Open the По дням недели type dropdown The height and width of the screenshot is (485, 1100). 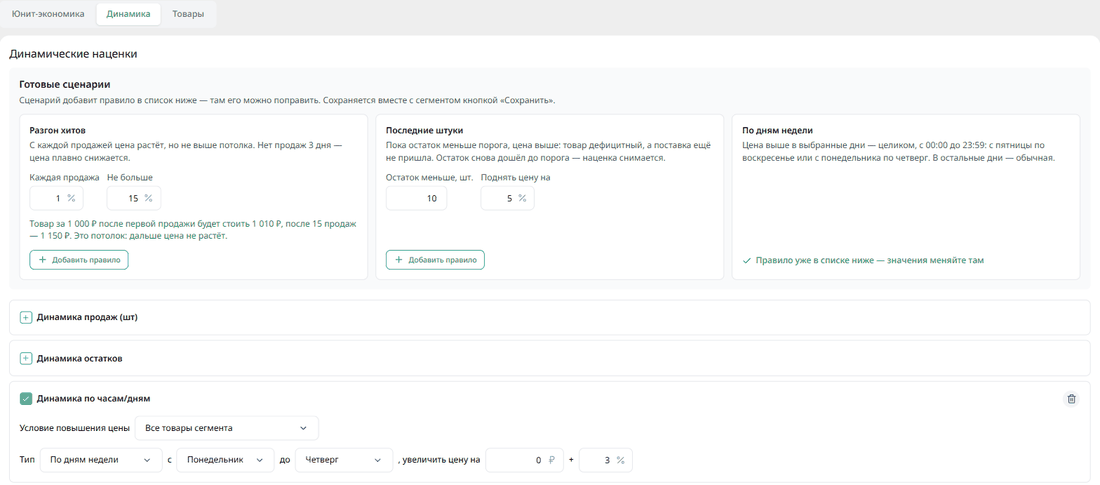101,460
